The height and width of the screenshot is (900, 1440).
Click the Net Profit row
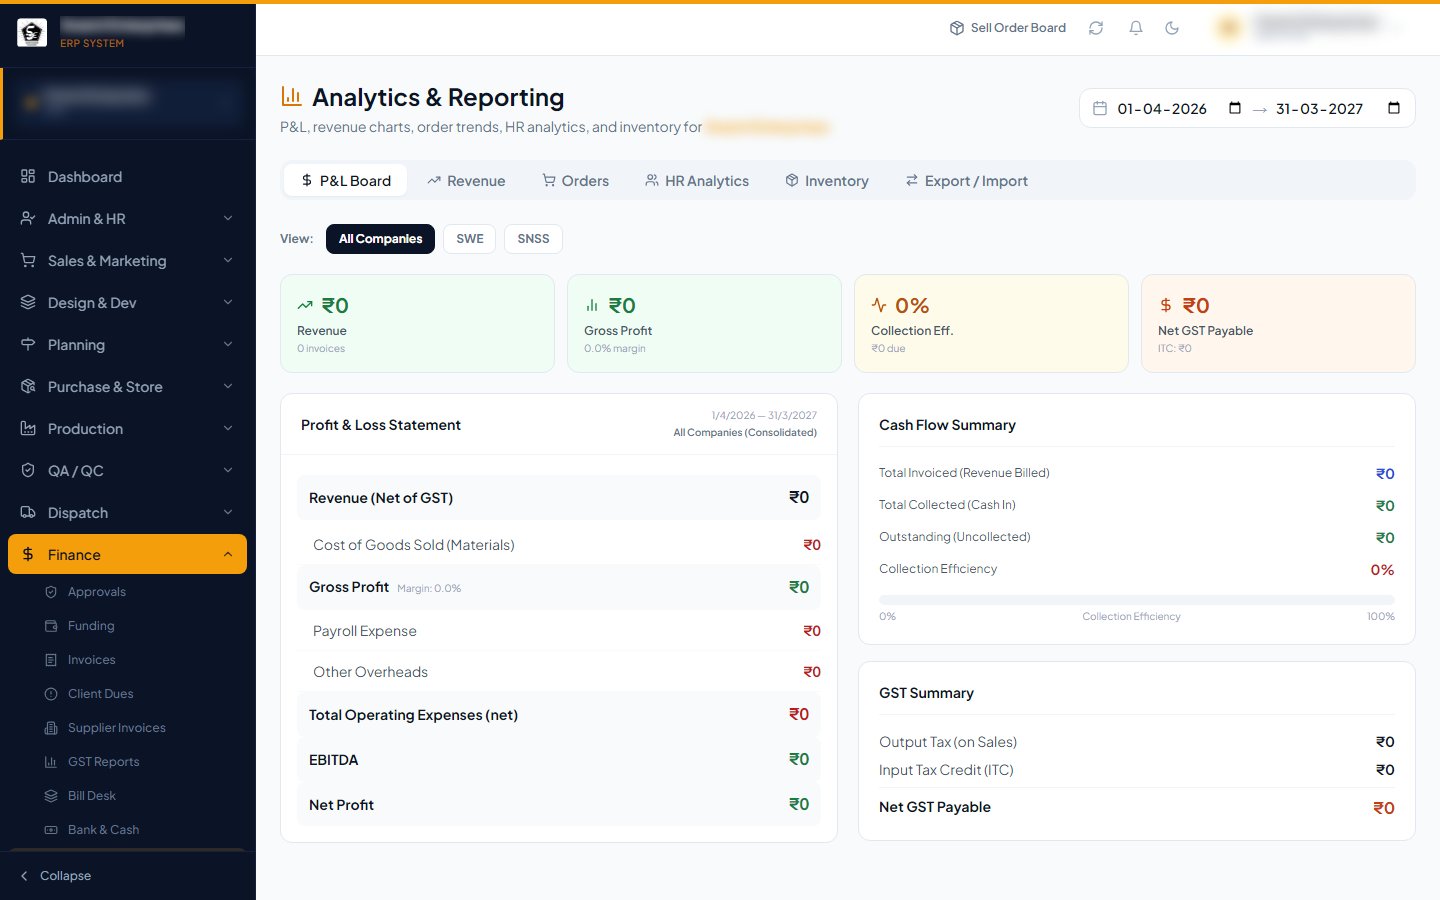click(x=559, y=804)
